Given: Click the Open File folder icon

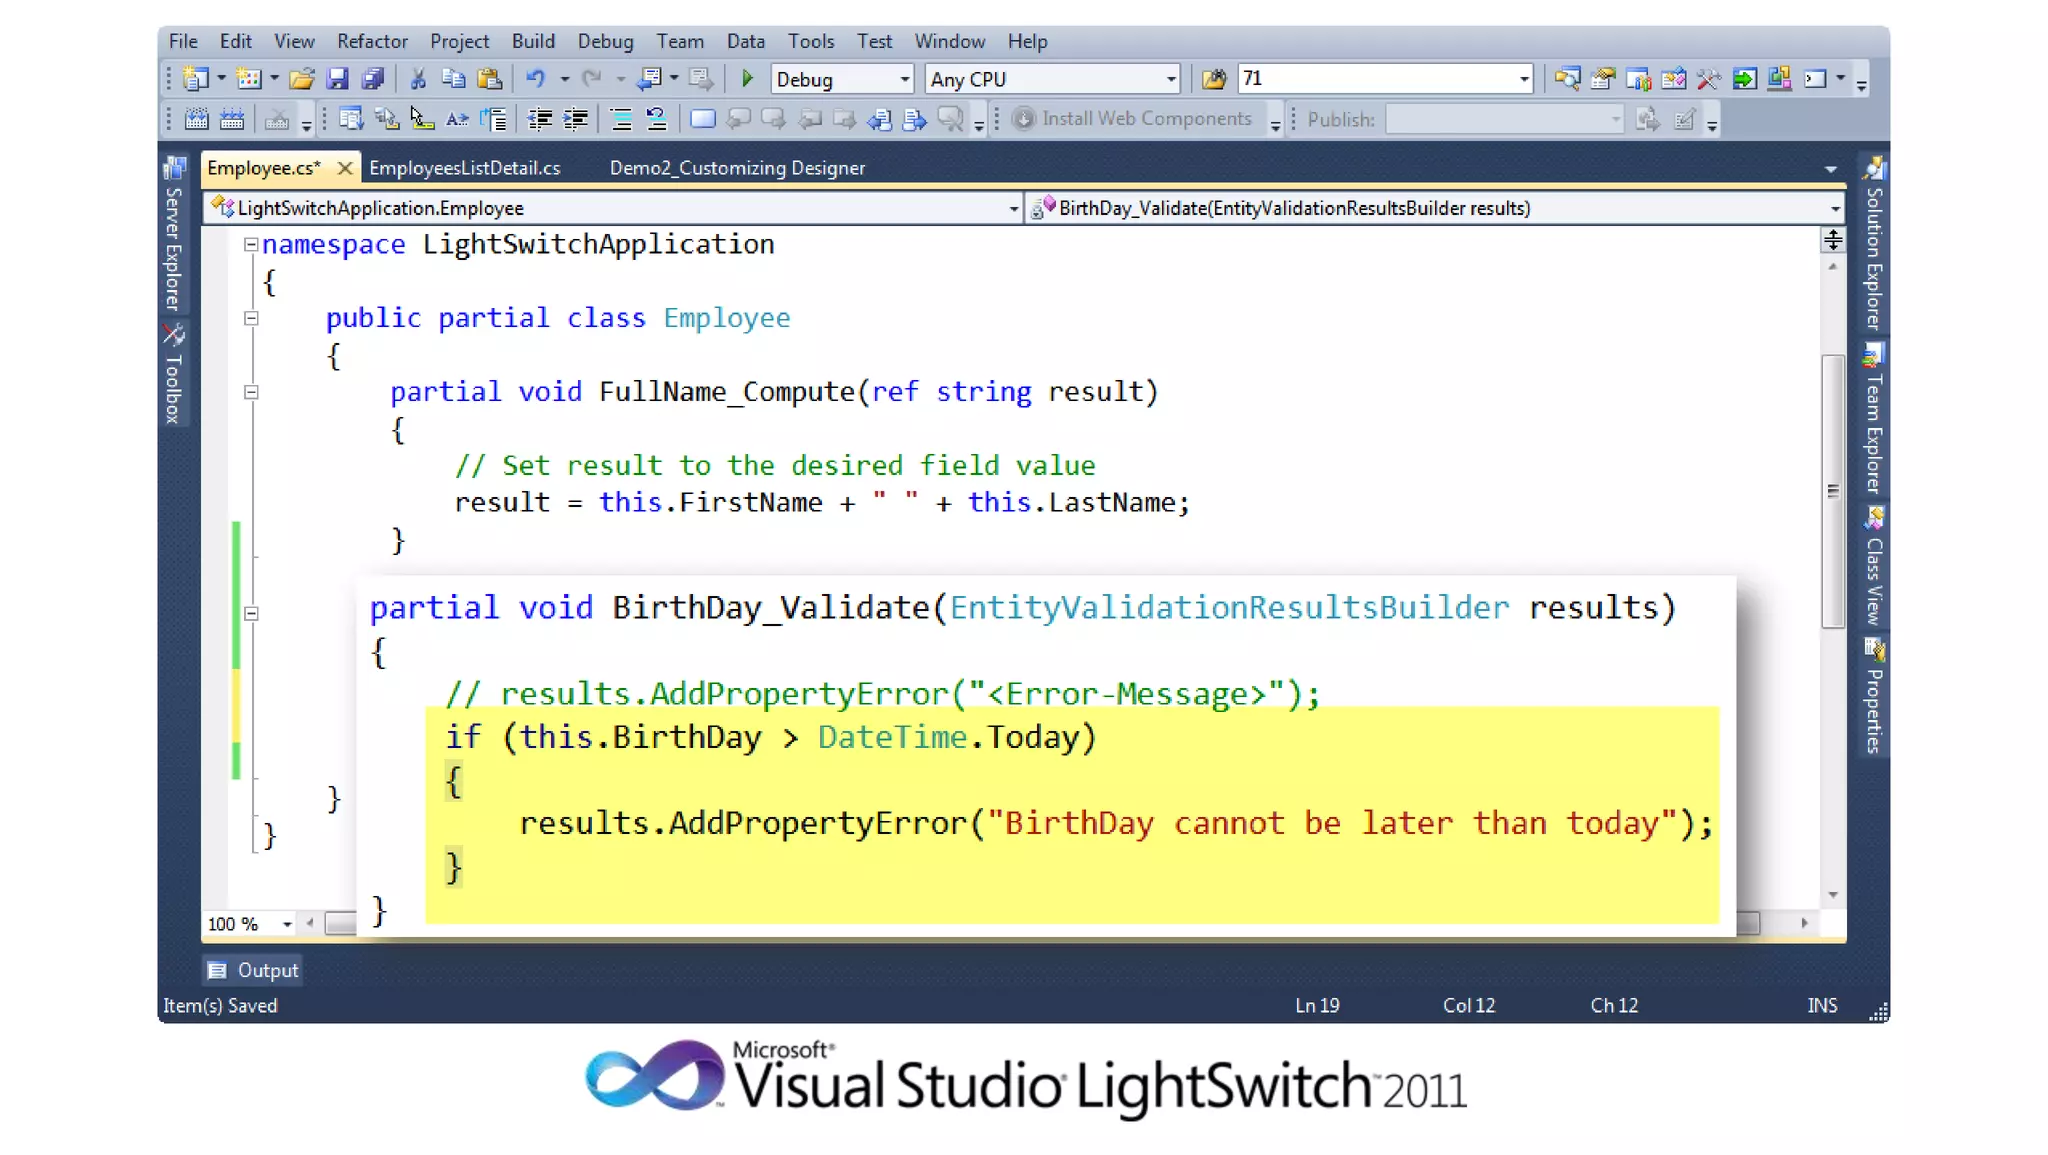Looking at the screenshot, I should (301, 79).
